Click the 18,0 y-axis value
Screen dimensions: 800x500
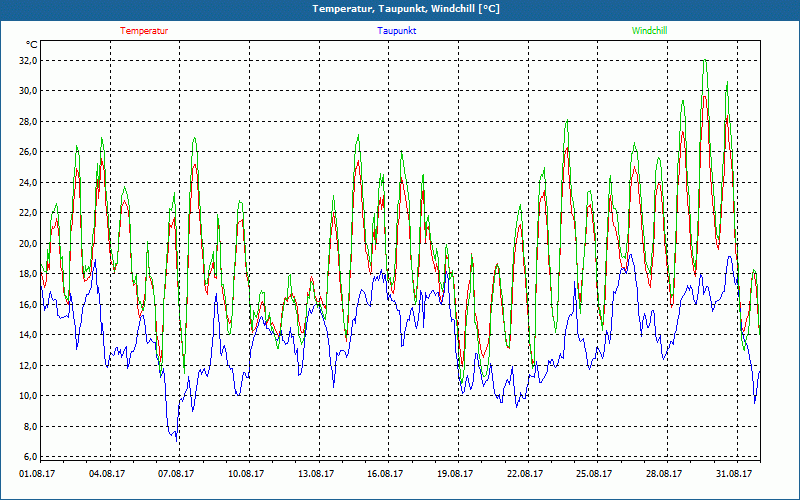[29, 274]
